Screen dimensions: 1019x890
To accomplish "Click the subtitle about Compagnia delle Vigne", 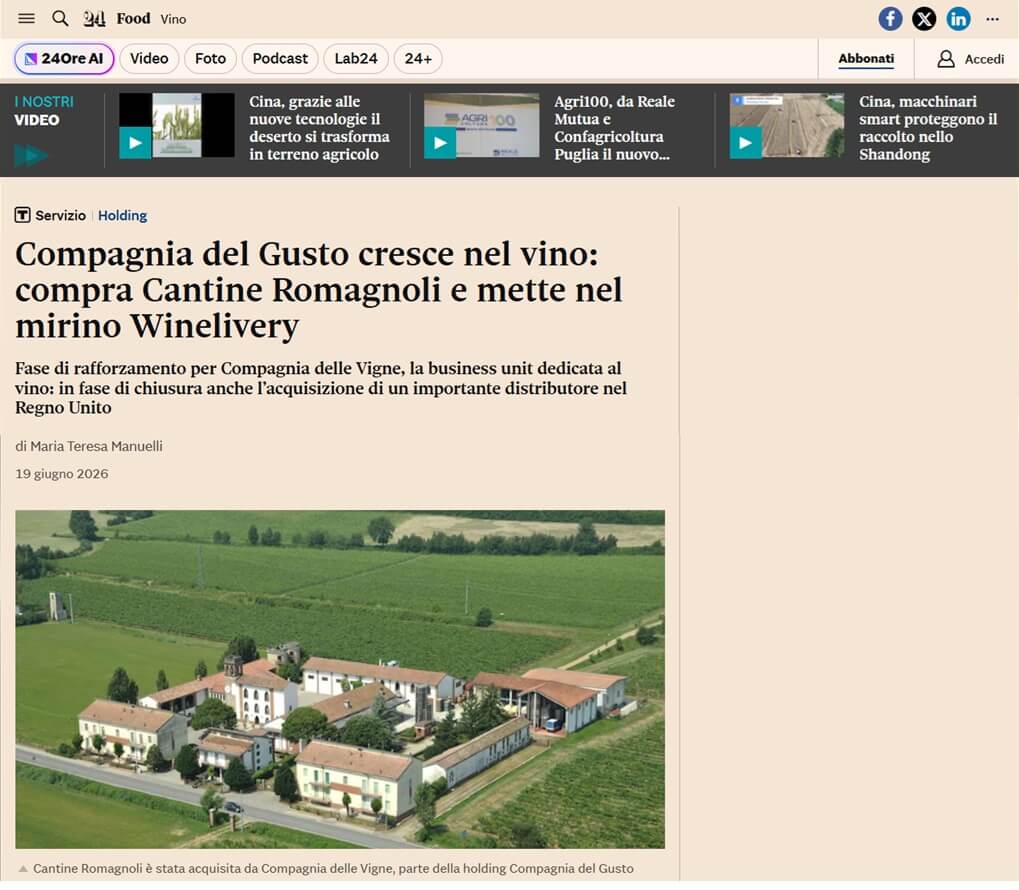I will 321,388.
